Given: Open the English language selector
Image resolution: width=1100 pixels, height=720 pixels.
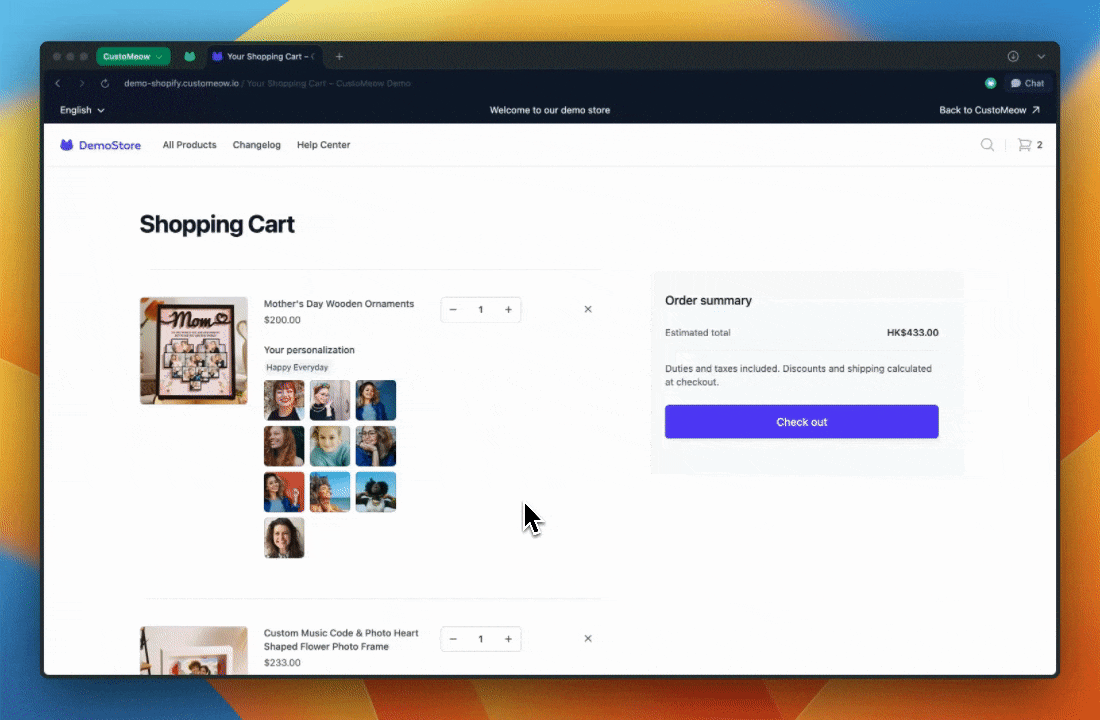Looking at the screenshot, I should coord(82,110).
